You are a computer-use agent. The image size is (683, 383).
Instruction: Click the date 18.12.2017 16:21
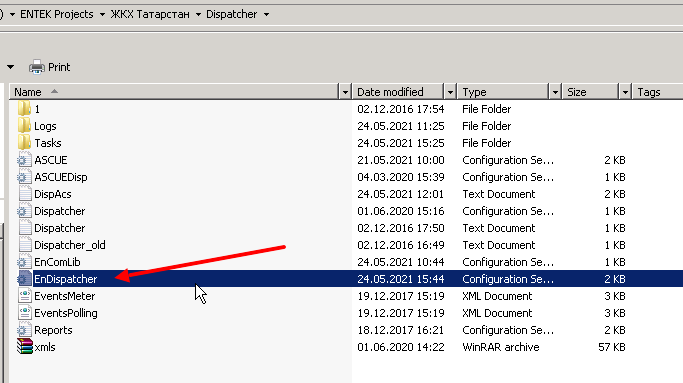click(x=401, y=330)
